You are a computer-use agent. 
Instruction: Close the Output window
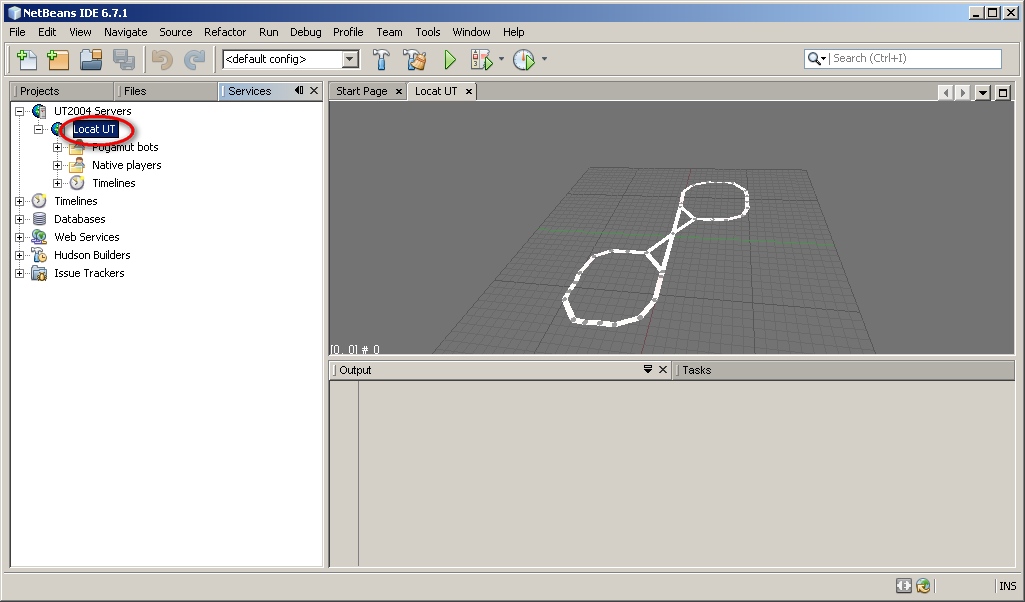point(663,369)
